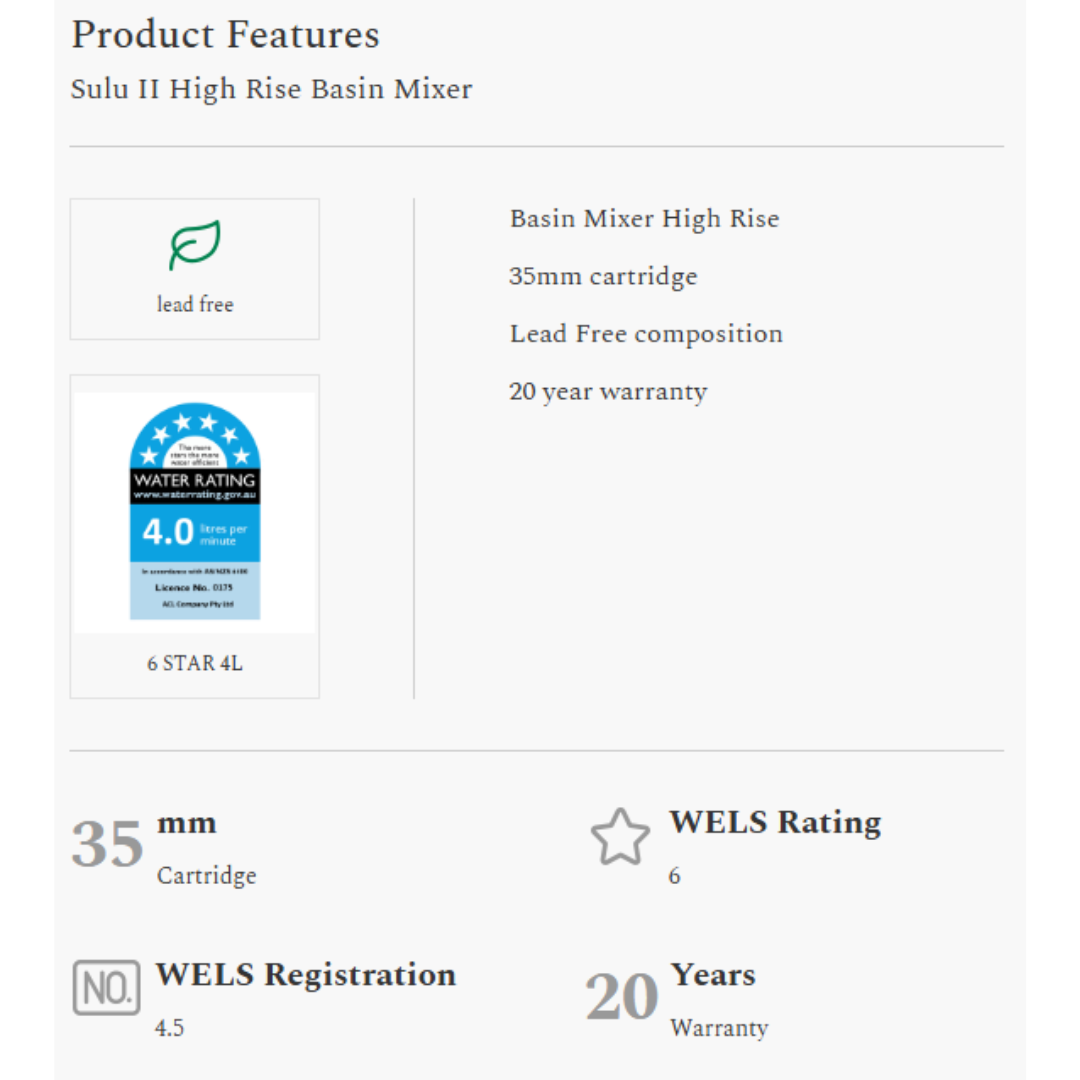Viewport: 1080px width, 1080px height.
Task: Click the 'WELS Rating' label
Action: (x=775, y=822)
